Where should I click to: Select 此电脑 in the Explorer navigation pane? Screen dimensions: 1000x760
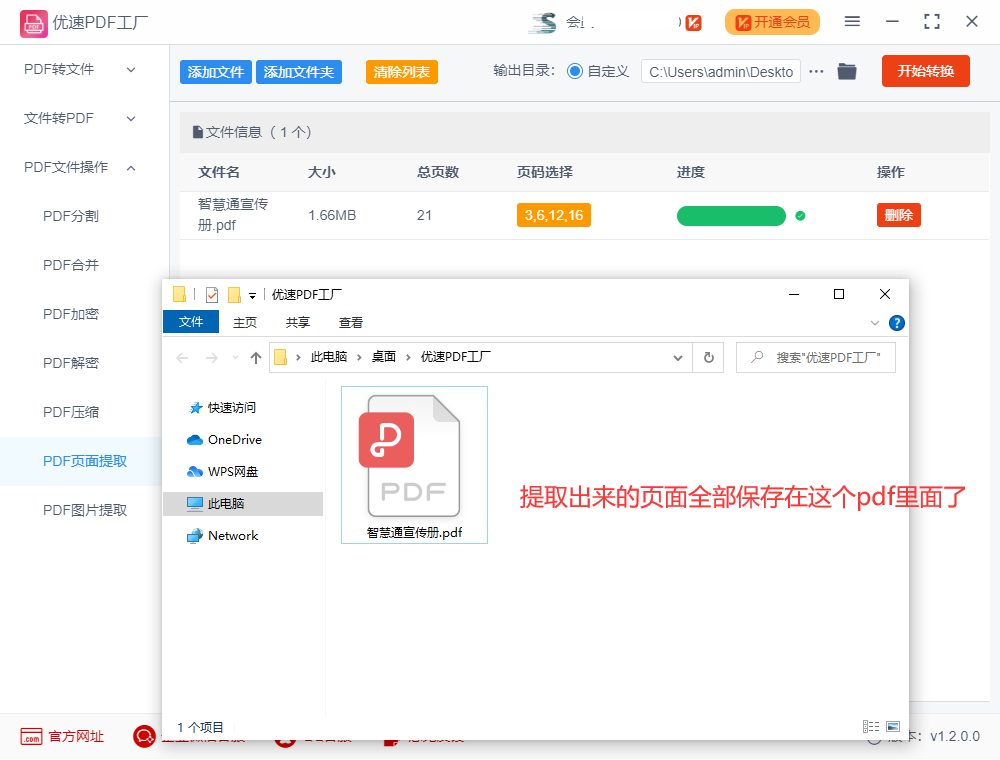point(243,504)
